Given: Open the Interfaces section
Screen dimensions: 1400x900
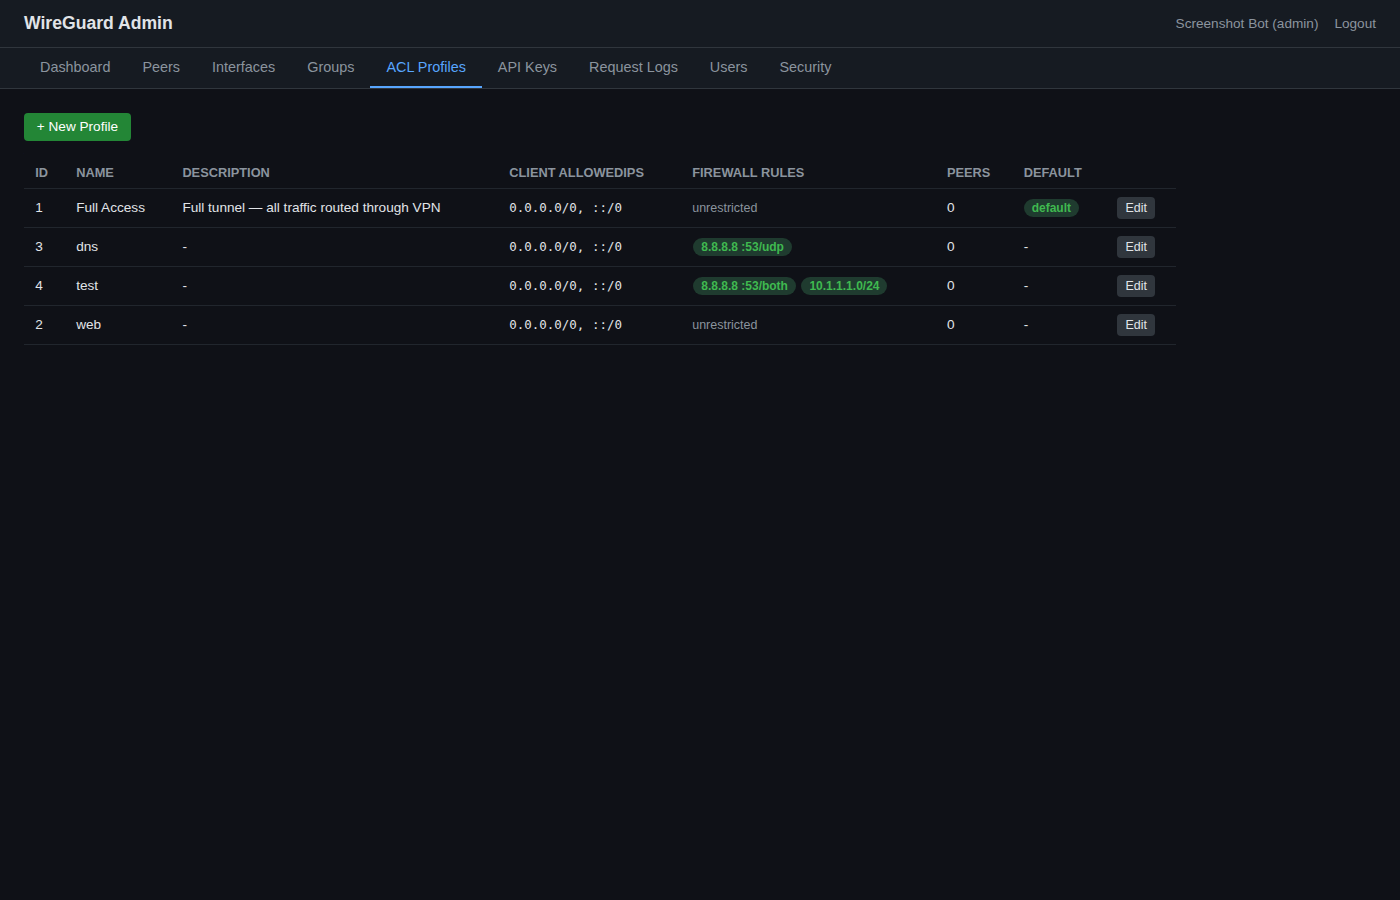Looking at the screenshot, I should click(243, 67).
